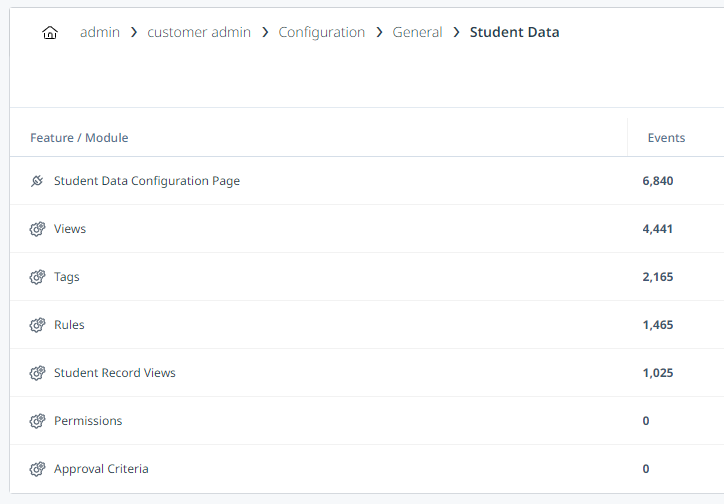Click the gear icon next to Tags
This screenshot has width=724, height=504.
(x=37, y=277)
